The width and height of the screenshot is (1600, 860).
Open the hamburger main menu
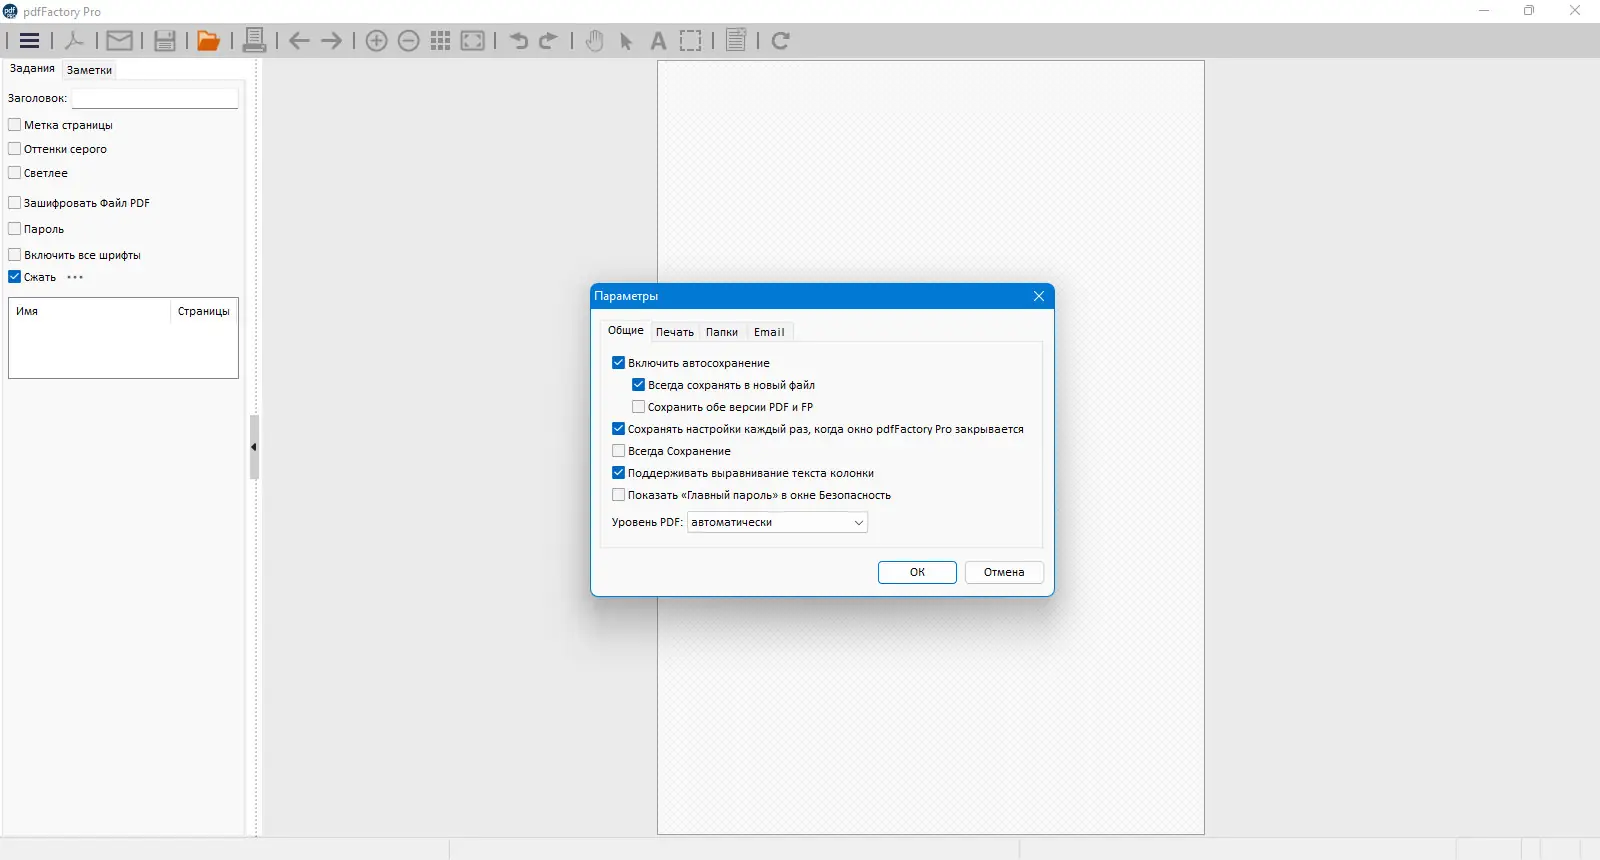point(30,41)
